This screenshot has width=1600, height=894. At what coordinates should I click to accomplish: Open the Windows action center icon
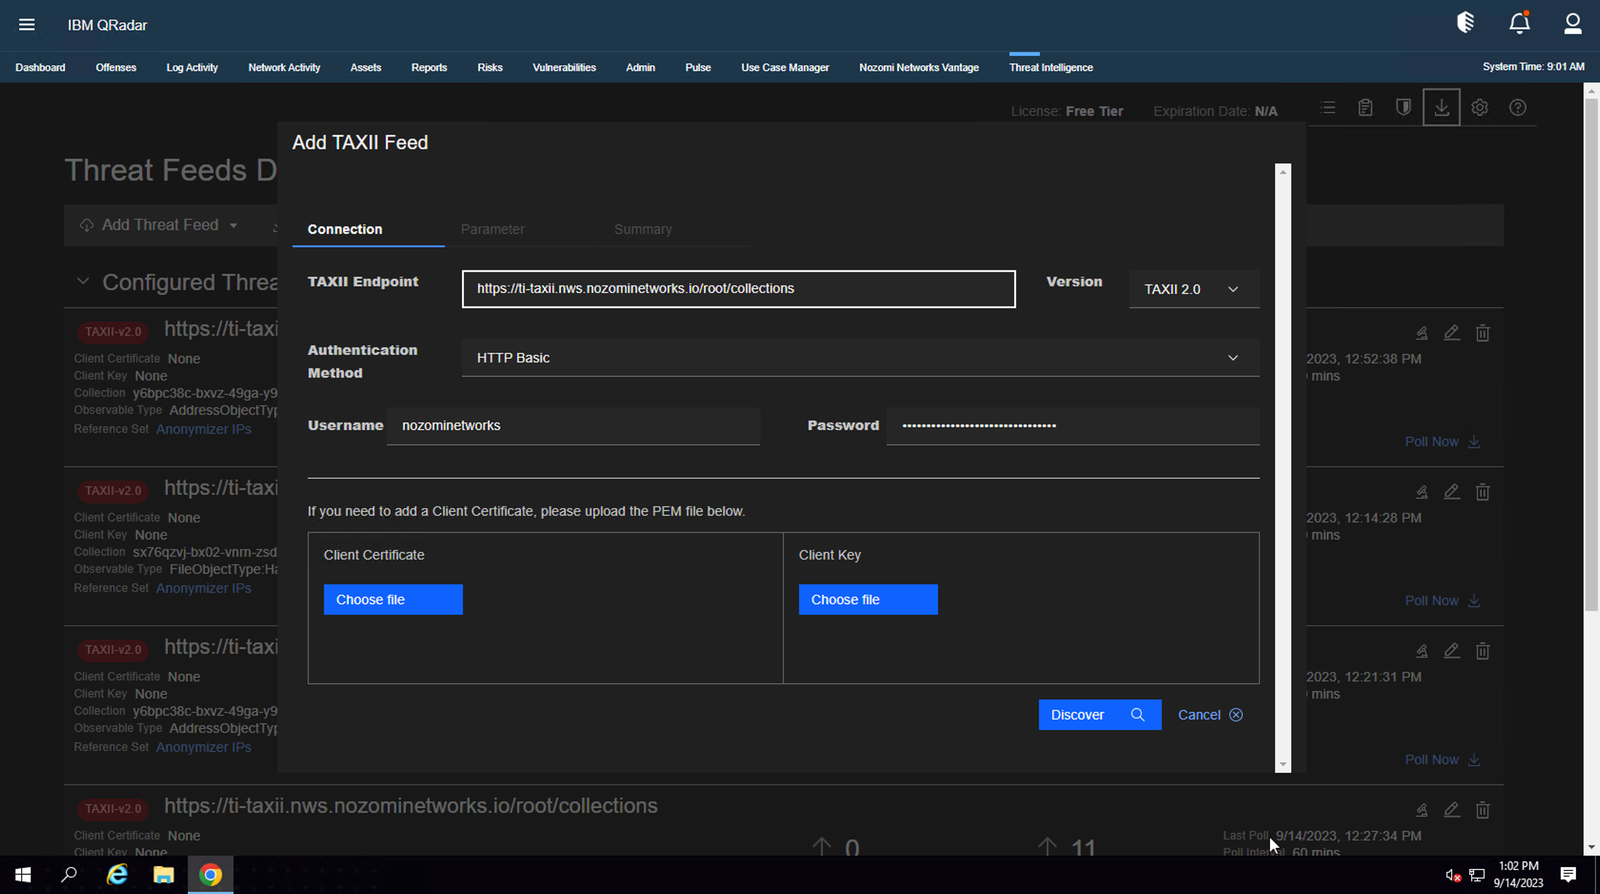(1568, 875)
